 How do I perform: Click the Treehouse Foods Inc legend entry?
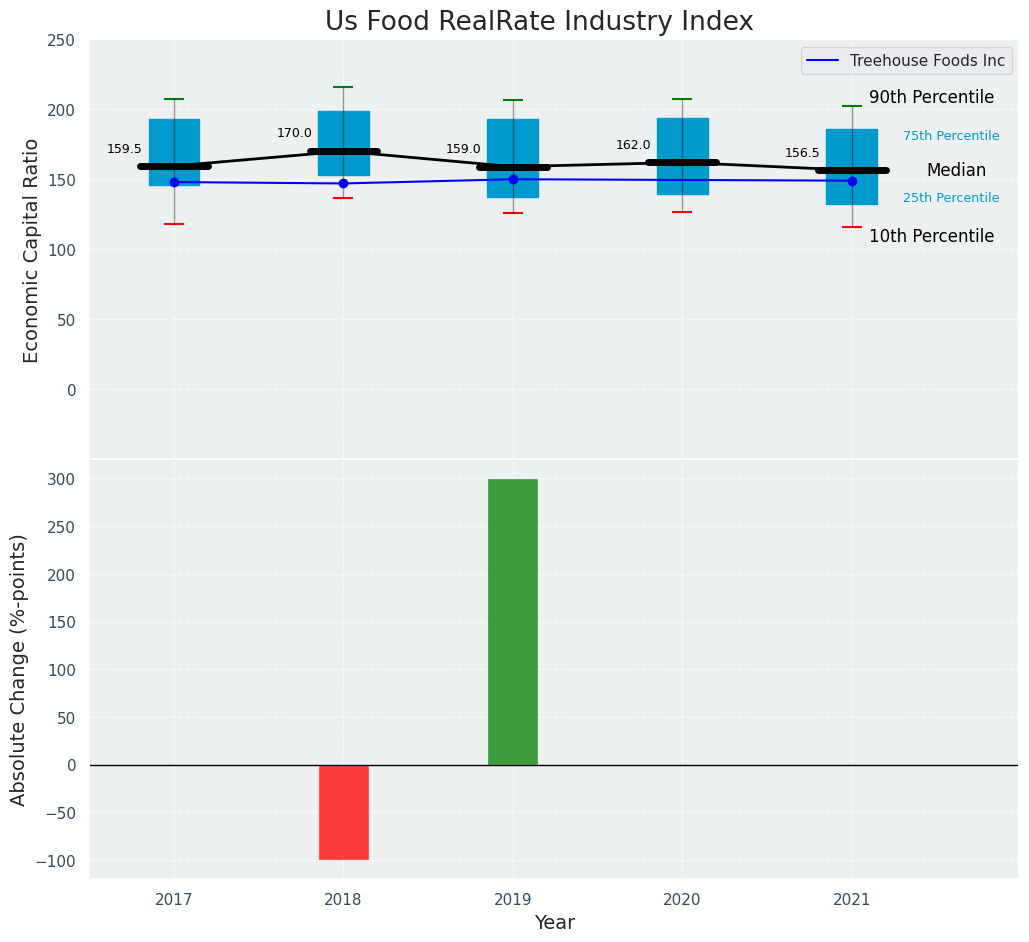tap(926, 61)
